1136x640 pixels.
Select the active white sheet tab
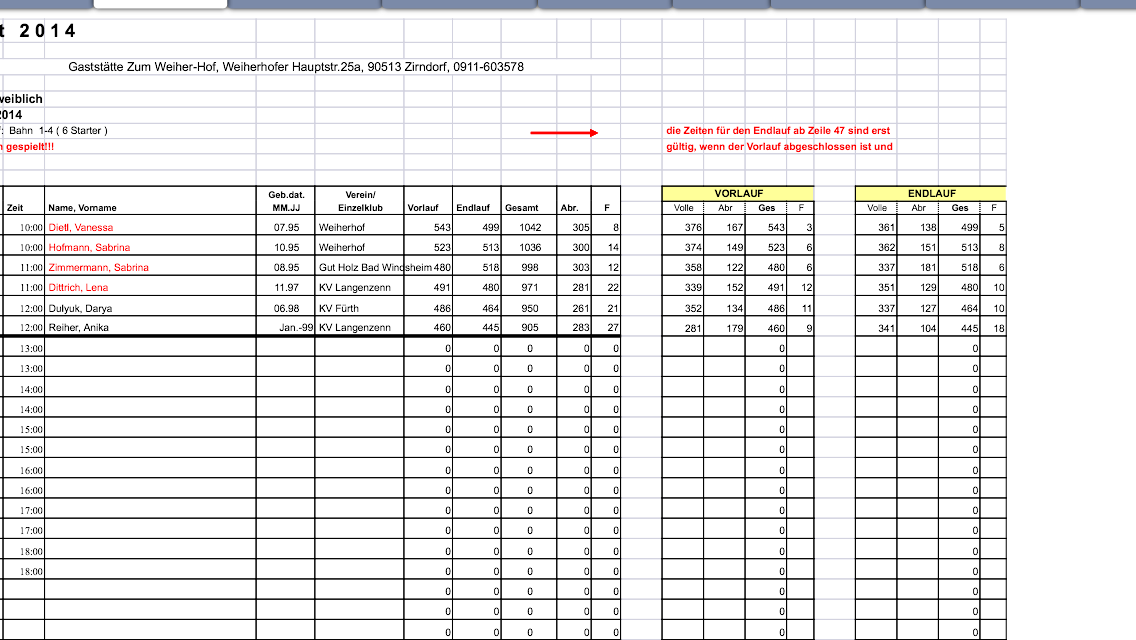pyautogui.click(x=160, y=4)
